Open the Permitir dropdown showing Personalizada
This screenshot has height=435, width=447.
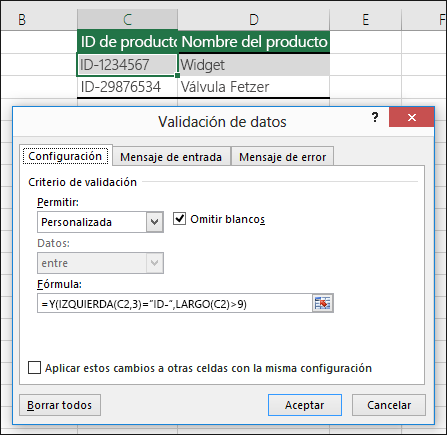click(100, 222)
